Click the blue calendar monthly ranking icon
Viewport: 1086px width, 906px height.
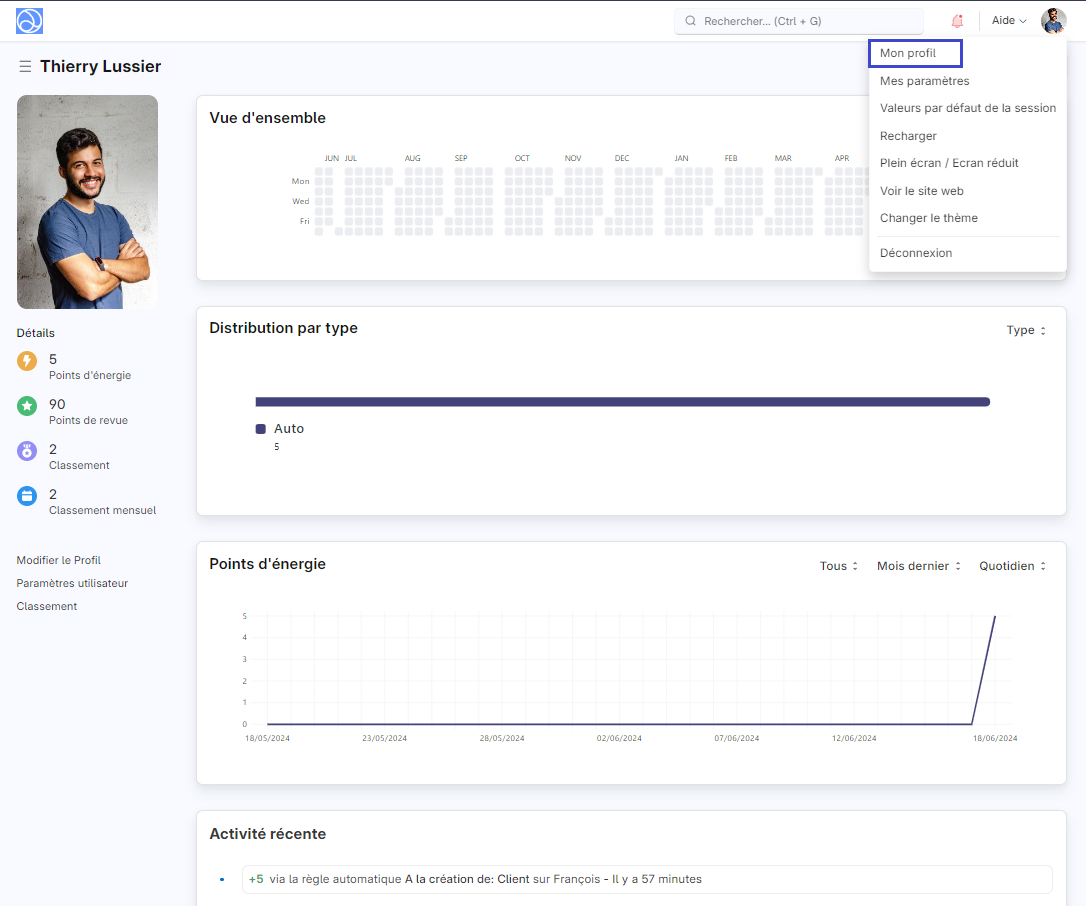coord(27,495)
